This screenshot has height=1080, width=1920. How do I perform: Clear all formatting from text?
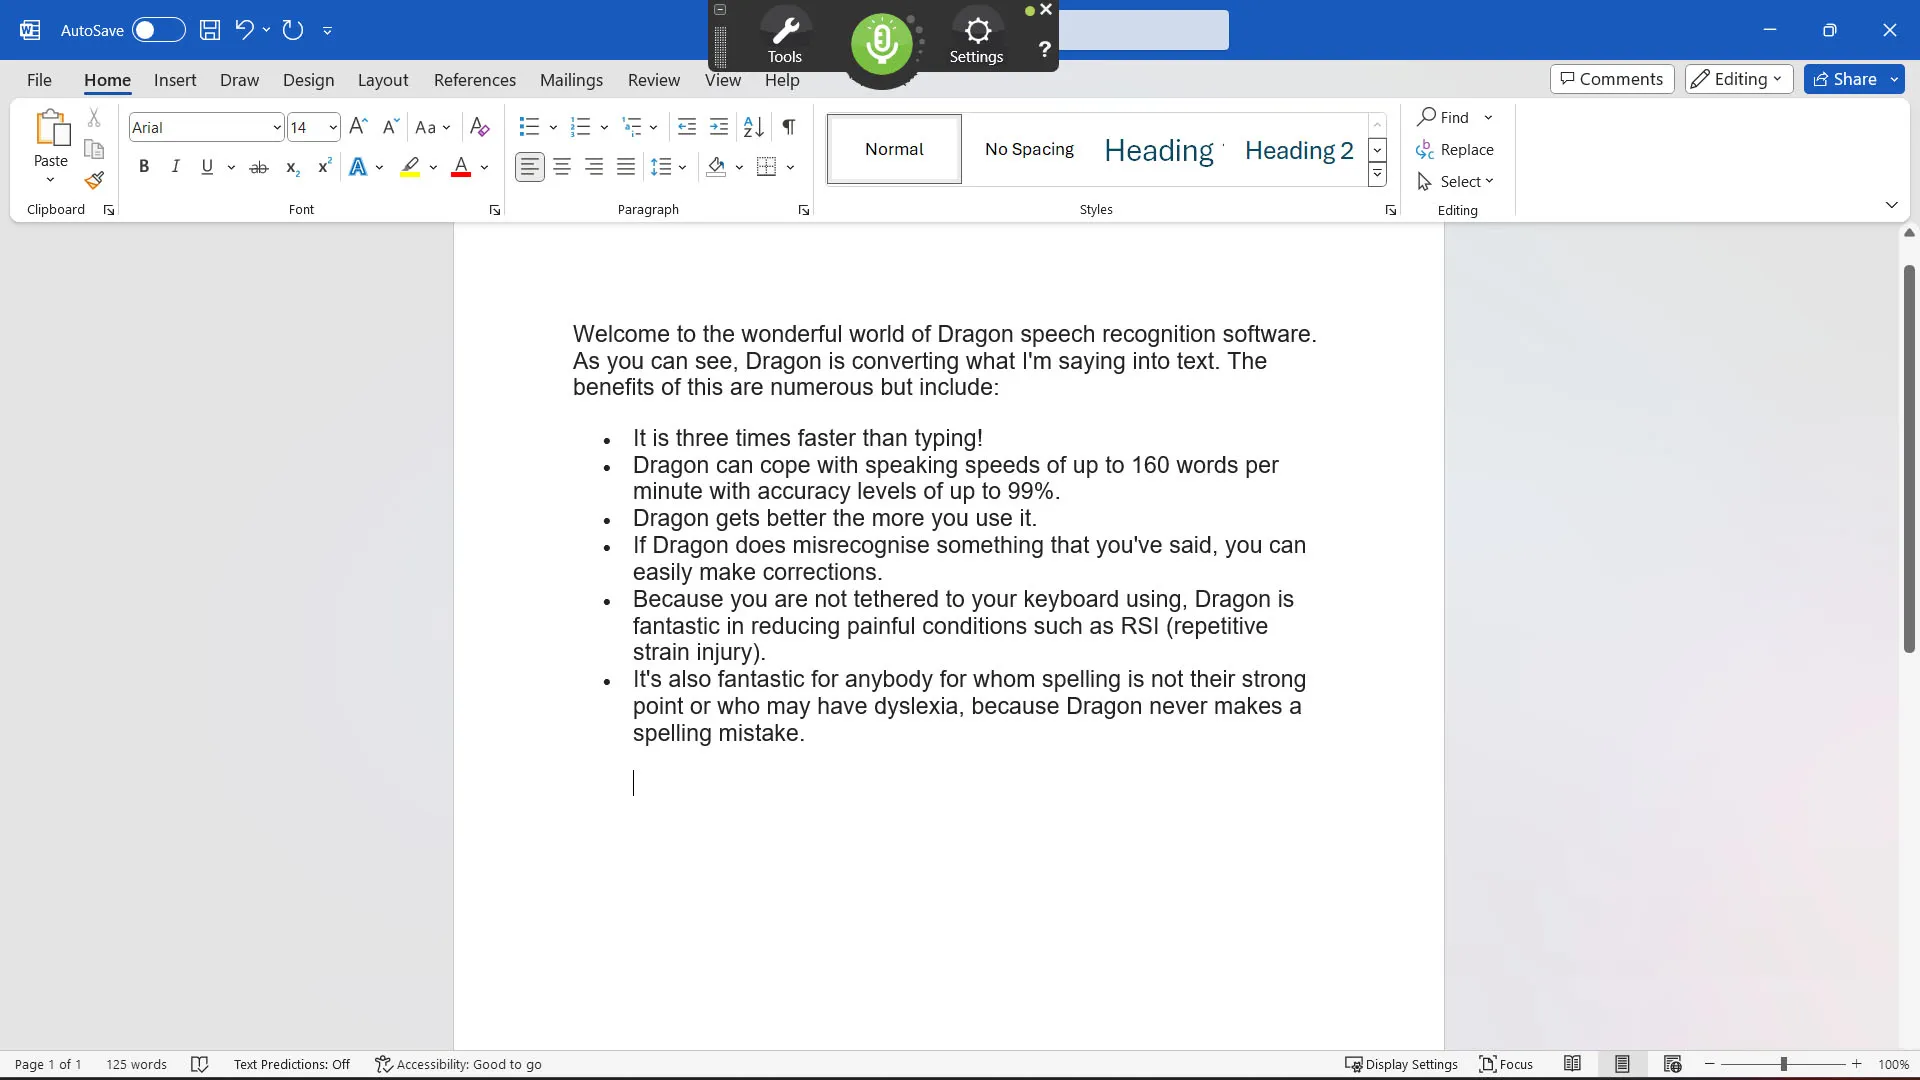pyautogui.click(x=480, y=127)
